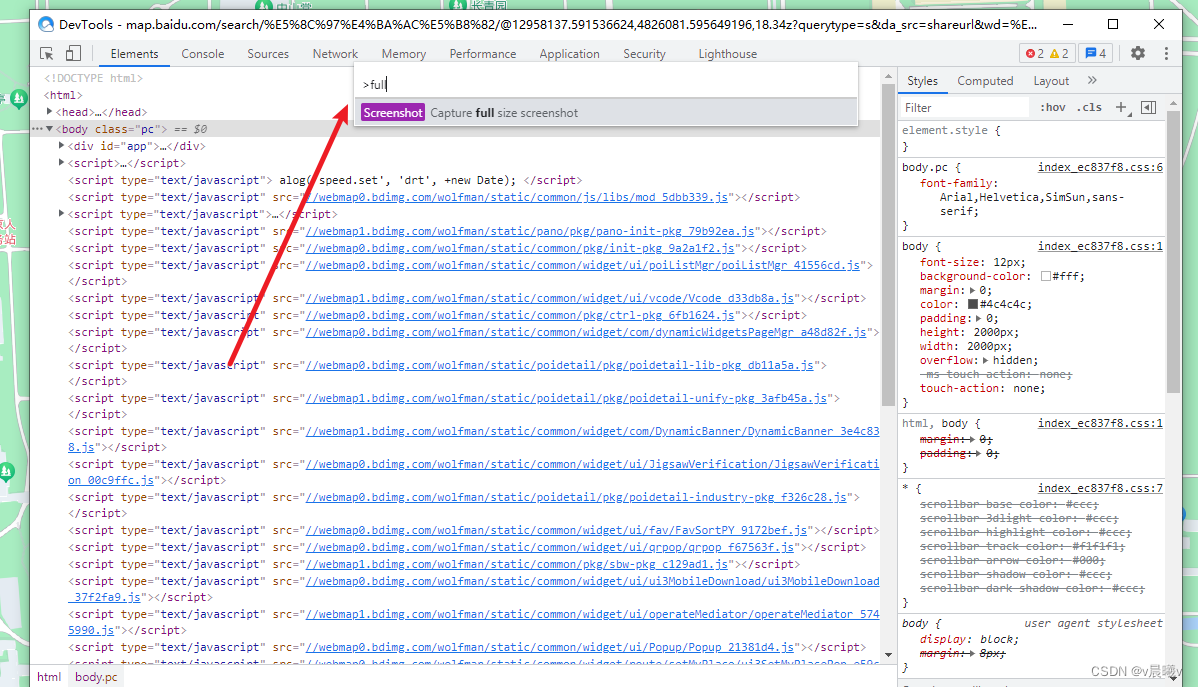Open index_ec837f8.css:6 source link
The image size is (1198, 687).
click(x=1100, y=167)
